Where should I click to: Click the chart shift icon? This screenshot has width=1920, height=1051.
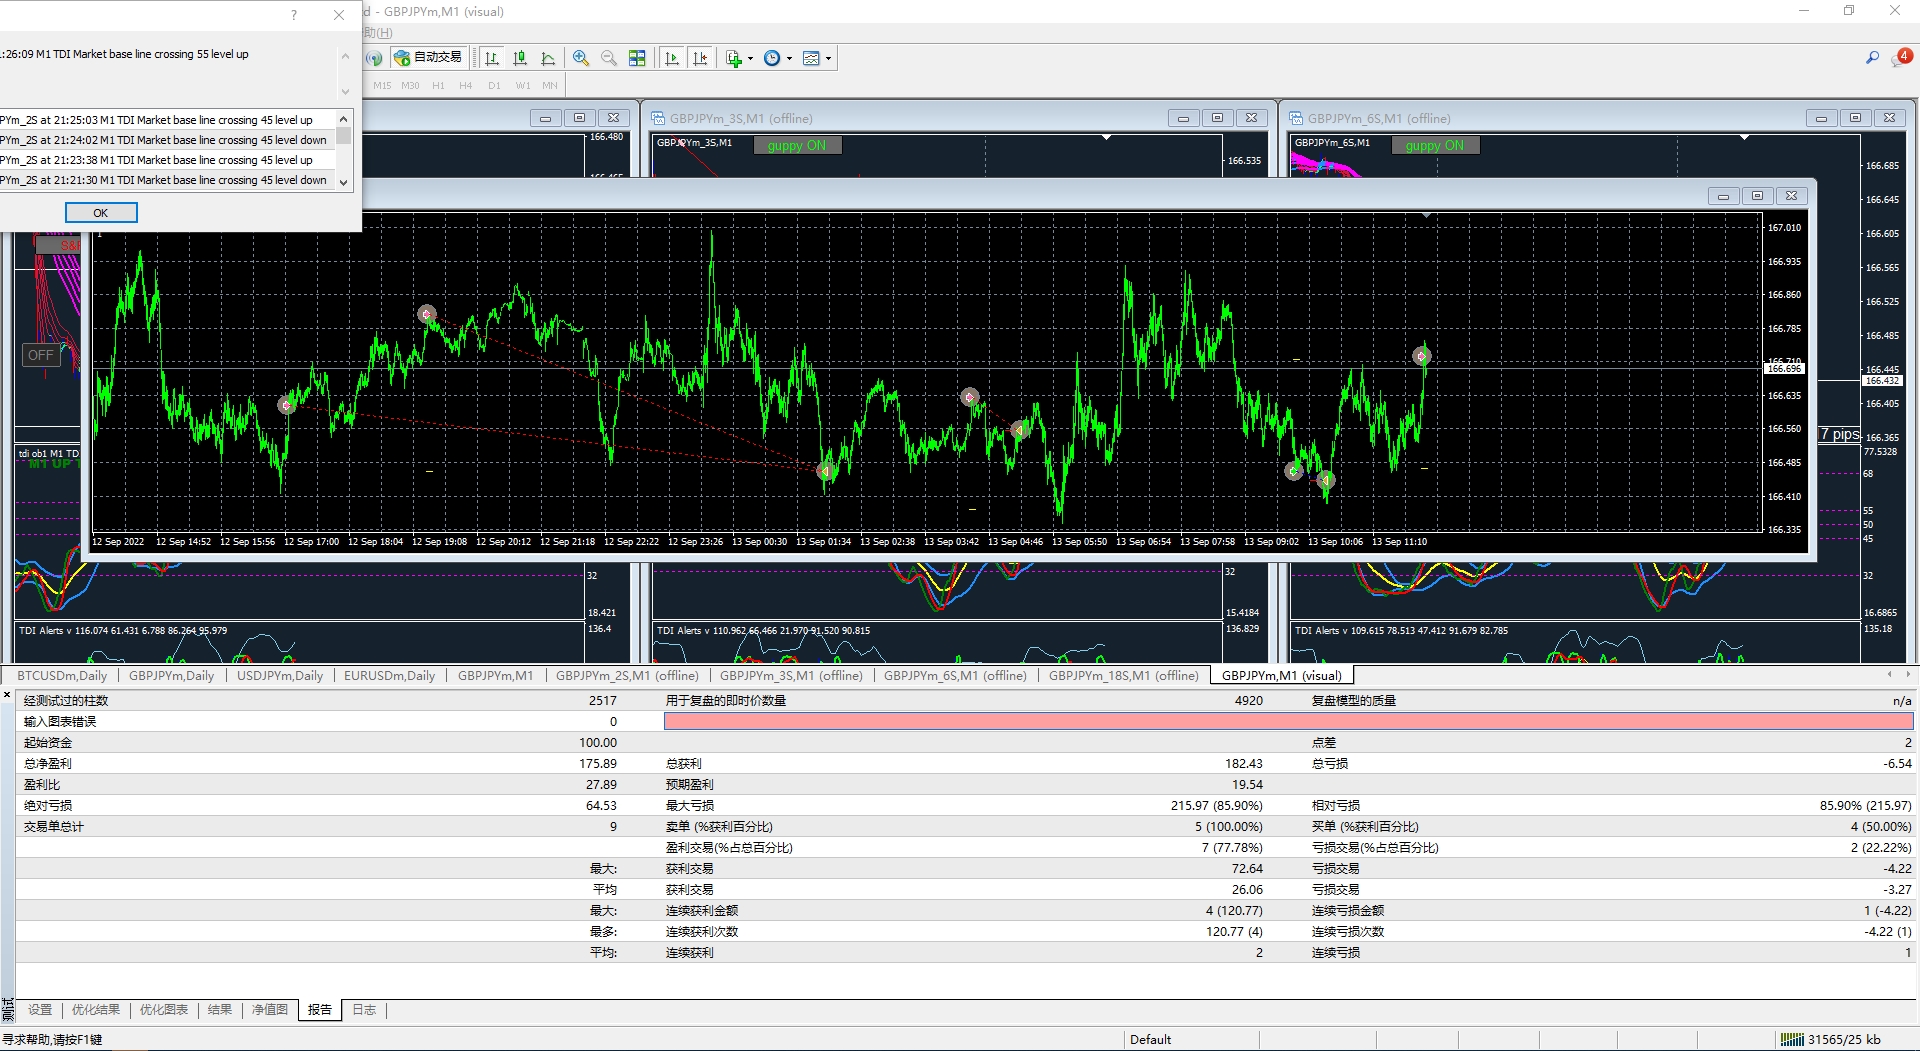pos(700,58)
